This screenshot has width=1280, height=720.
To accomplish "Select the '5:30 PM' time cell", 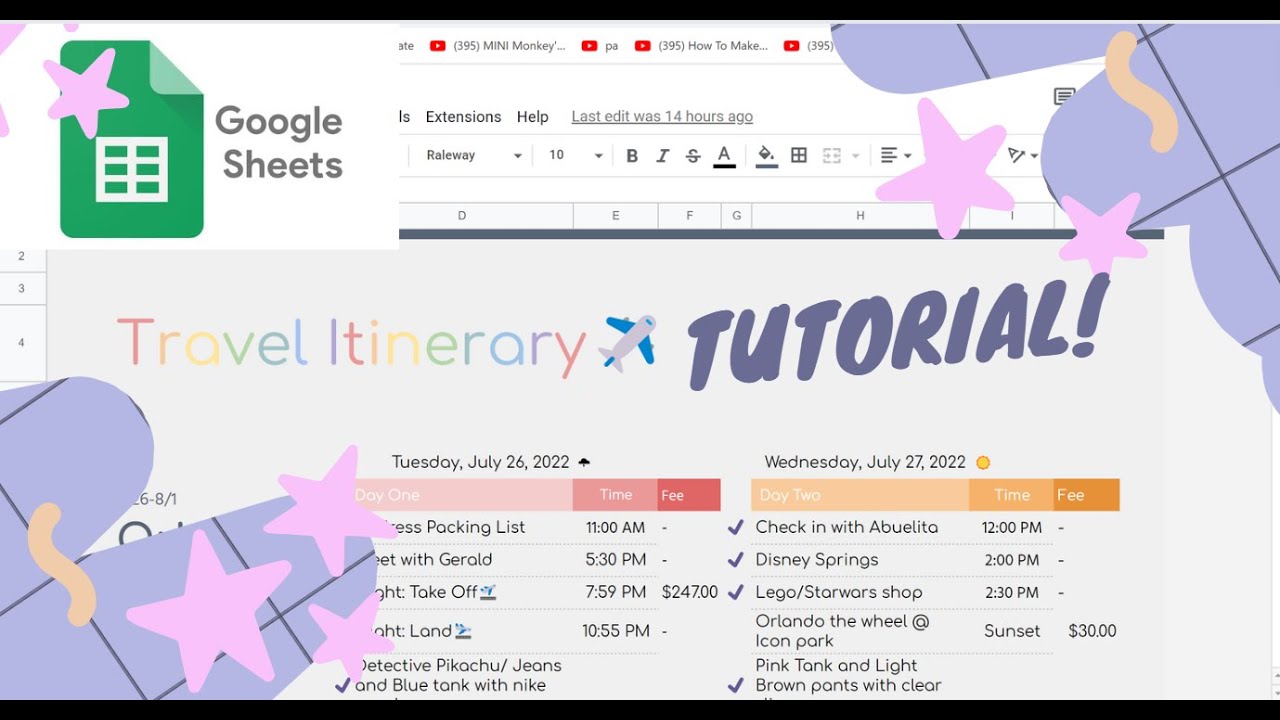I will [615, 560].
